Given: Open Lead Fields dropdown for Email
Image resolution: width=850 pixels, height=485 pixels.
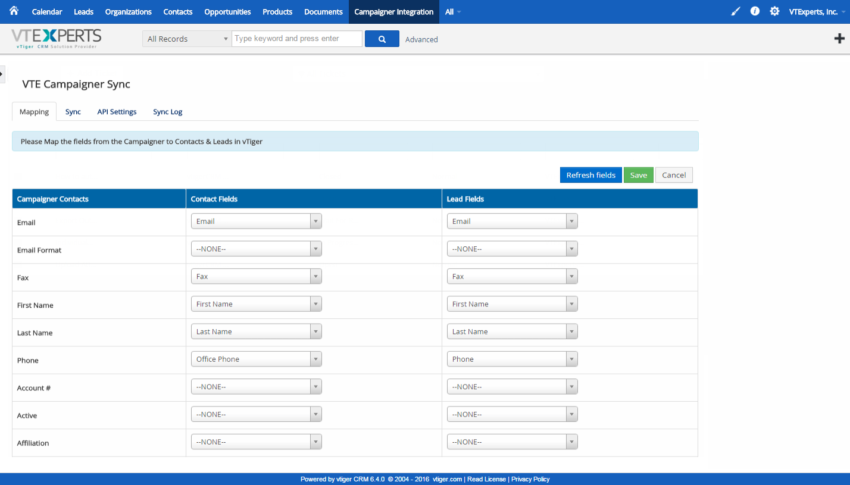Looking at the screenshot, I should (512, 221).
